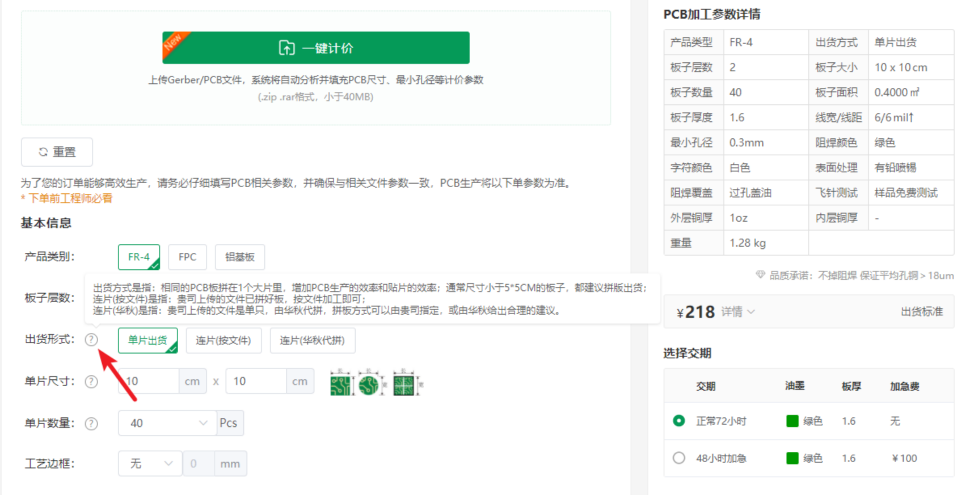Click the 一键计价 upload button

(315, 48)
